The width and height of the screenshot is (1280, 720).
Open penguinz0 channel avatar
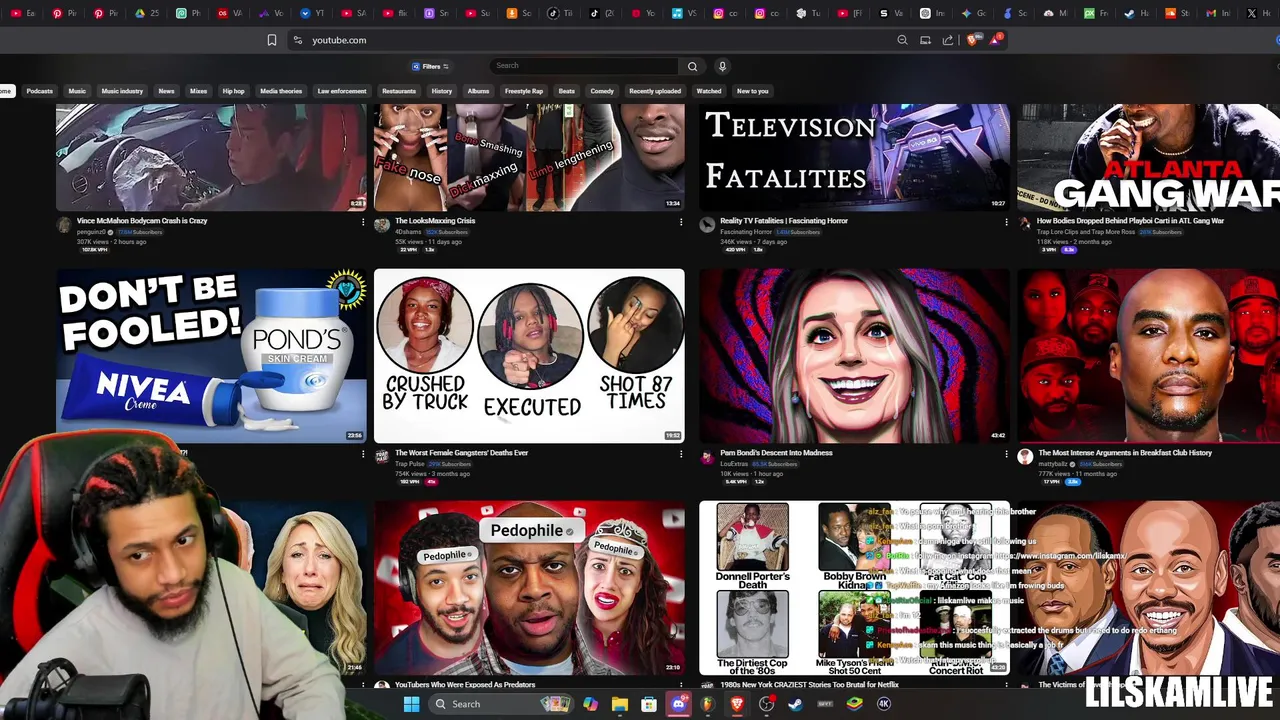point(65,225)
